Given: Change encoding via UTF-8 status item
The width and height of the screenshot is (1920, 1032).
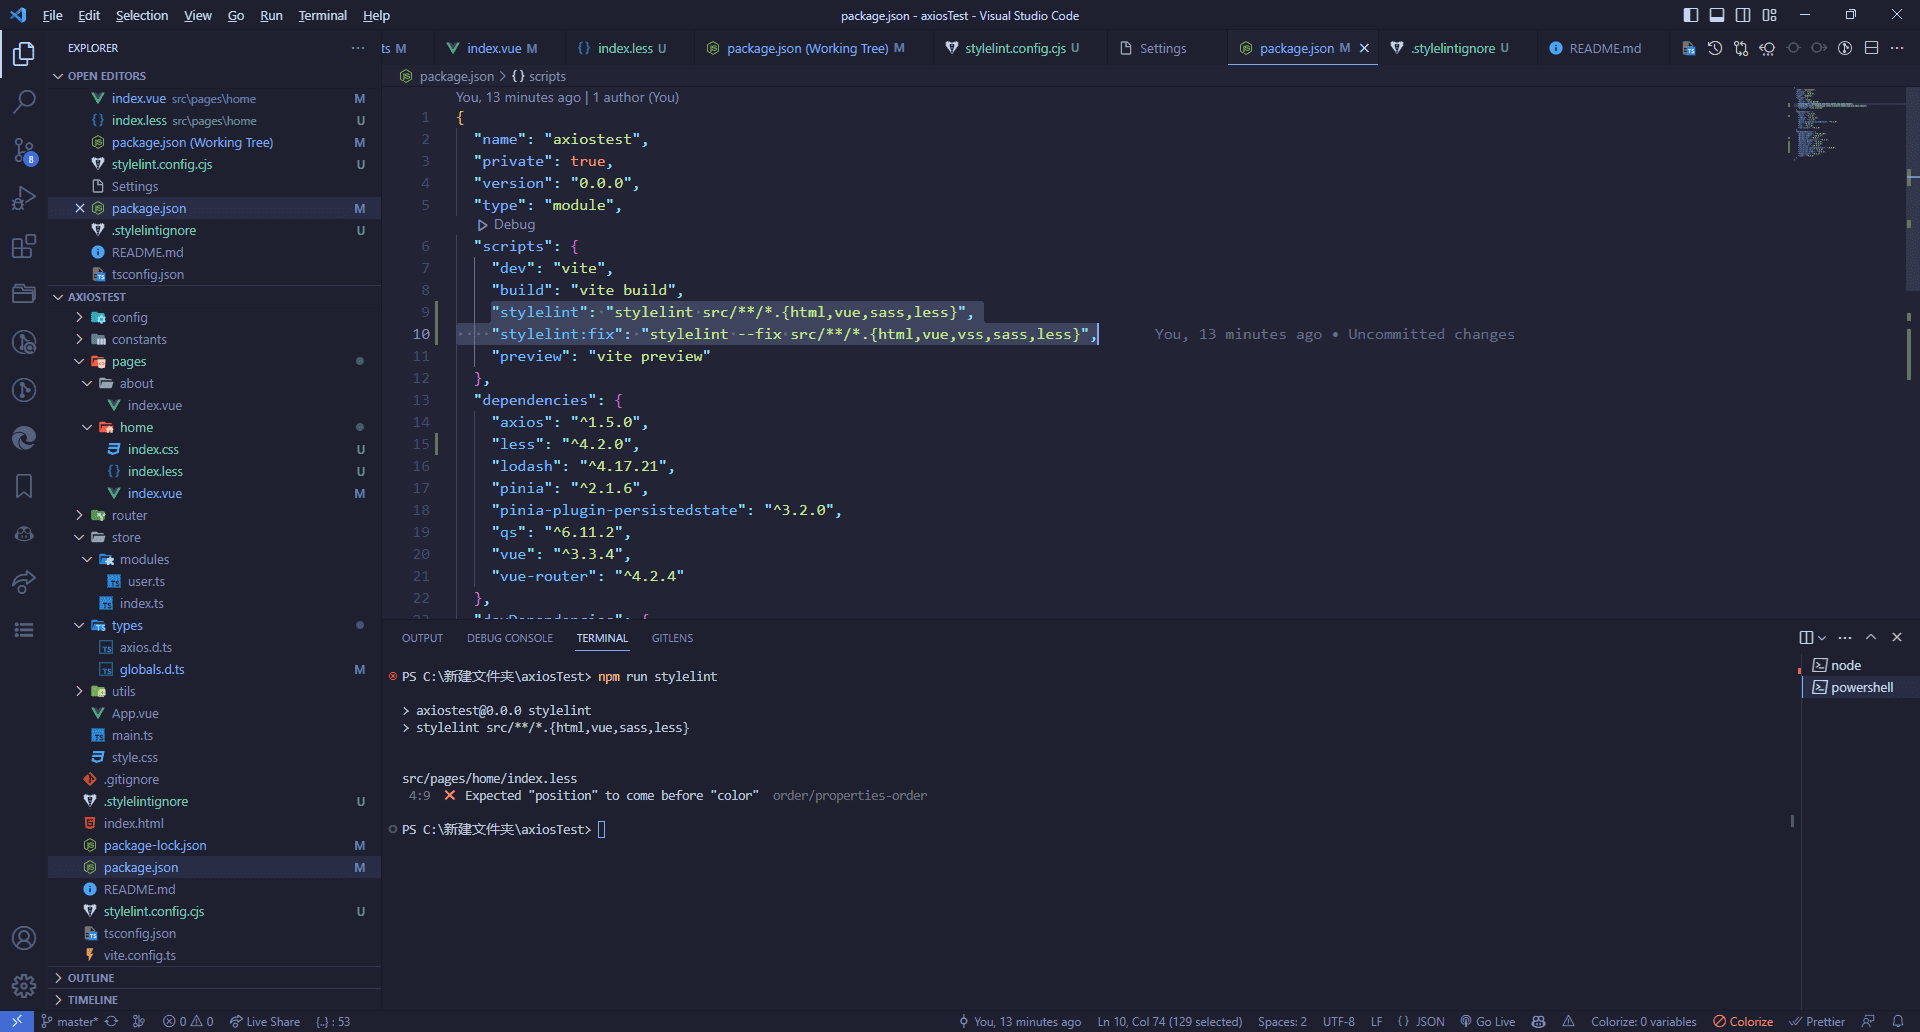Looking at the screenshot, I should 1338,1021.
